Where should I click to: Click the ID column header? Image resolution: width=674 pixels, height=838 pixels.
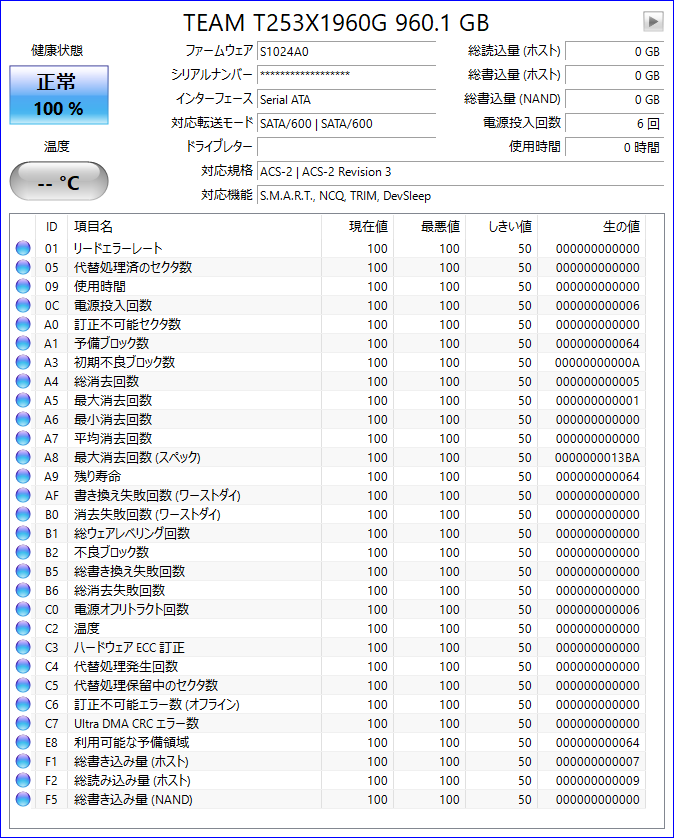coord(51,227)
